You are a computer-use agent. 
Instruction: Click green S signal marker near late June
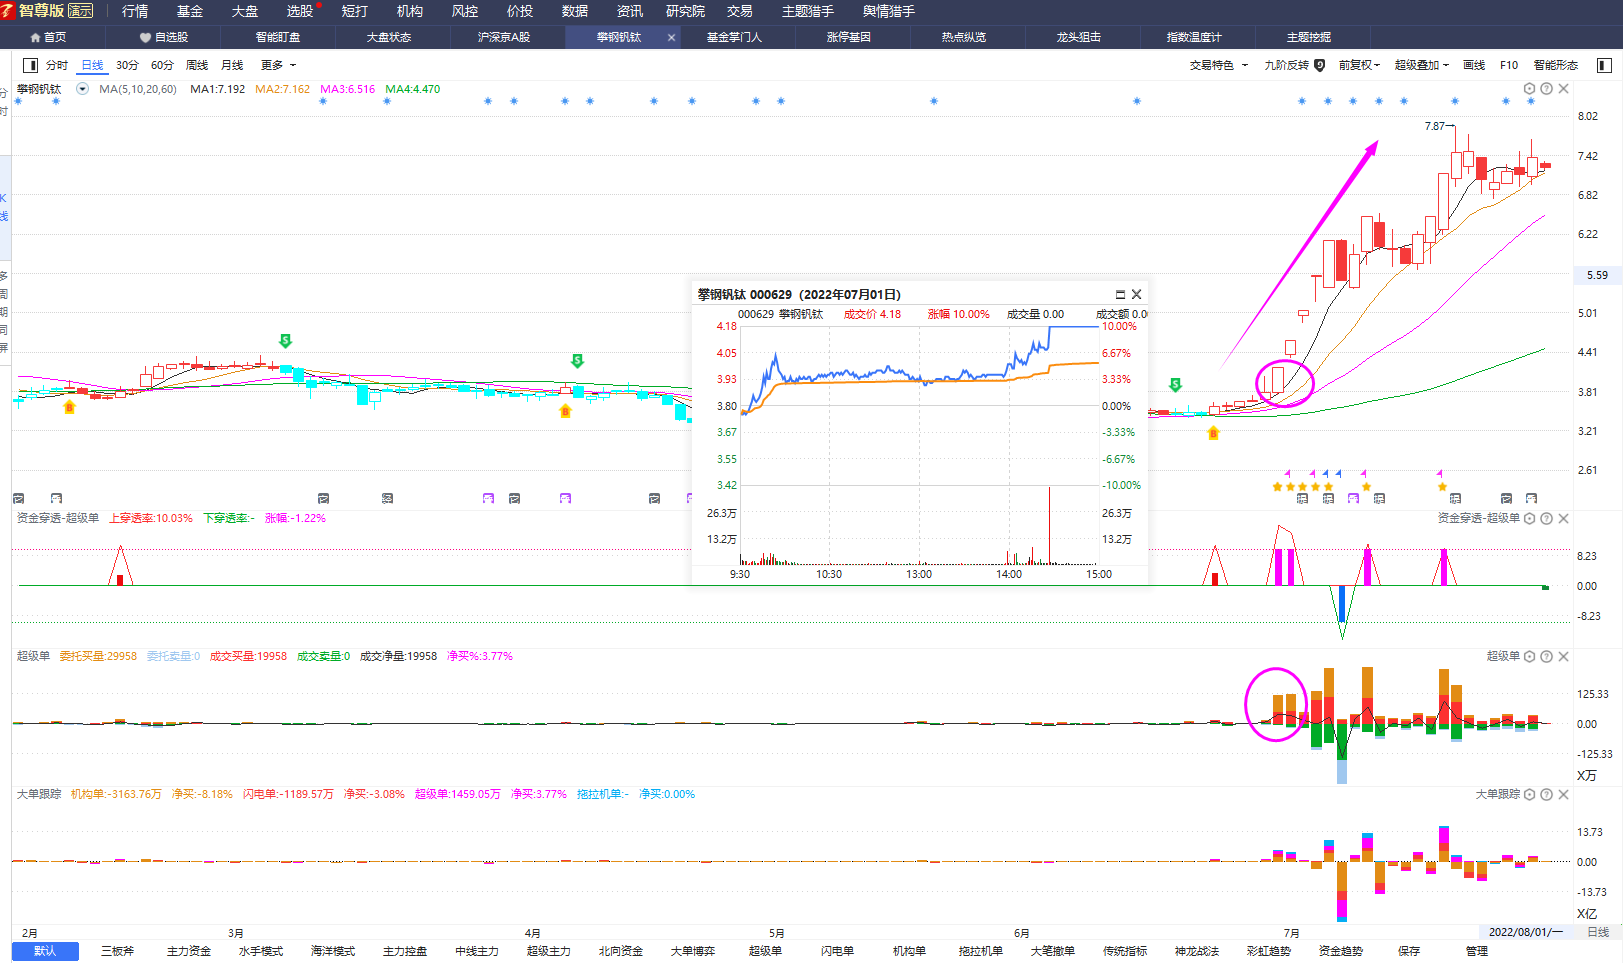[x=1175, y=385]
